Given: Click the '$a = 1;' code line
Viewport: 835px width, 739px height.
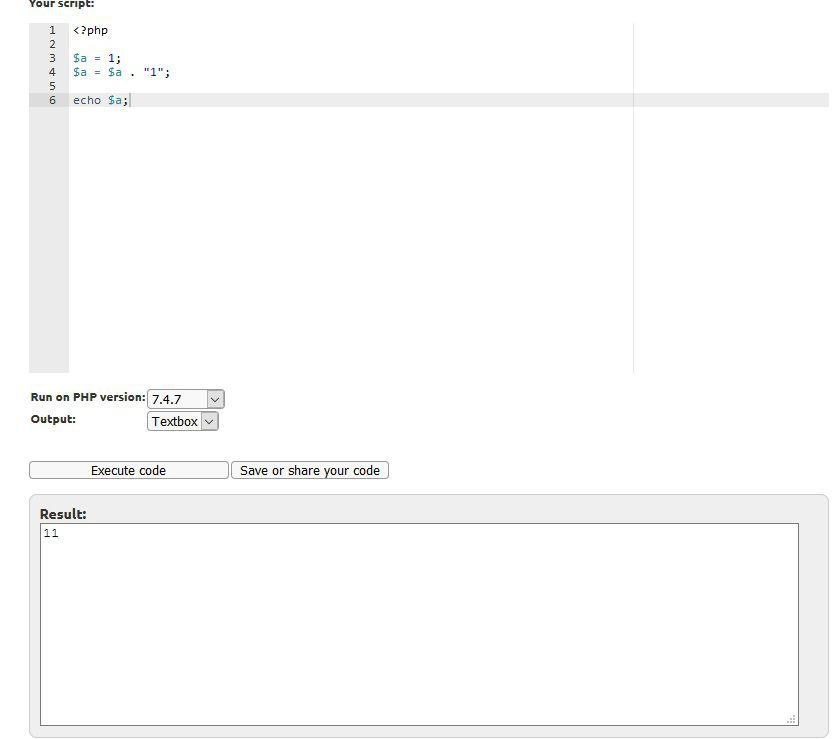Looking at the screenshot, I should (97, 58).
